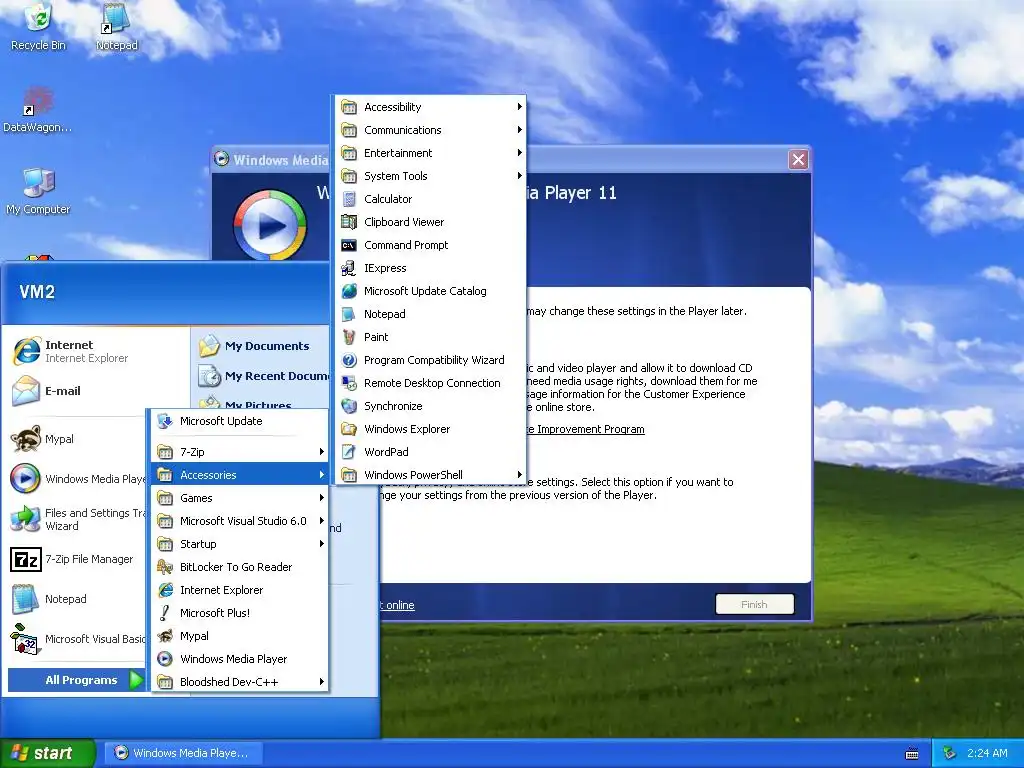Open the My Computer desktop icon

39,183
